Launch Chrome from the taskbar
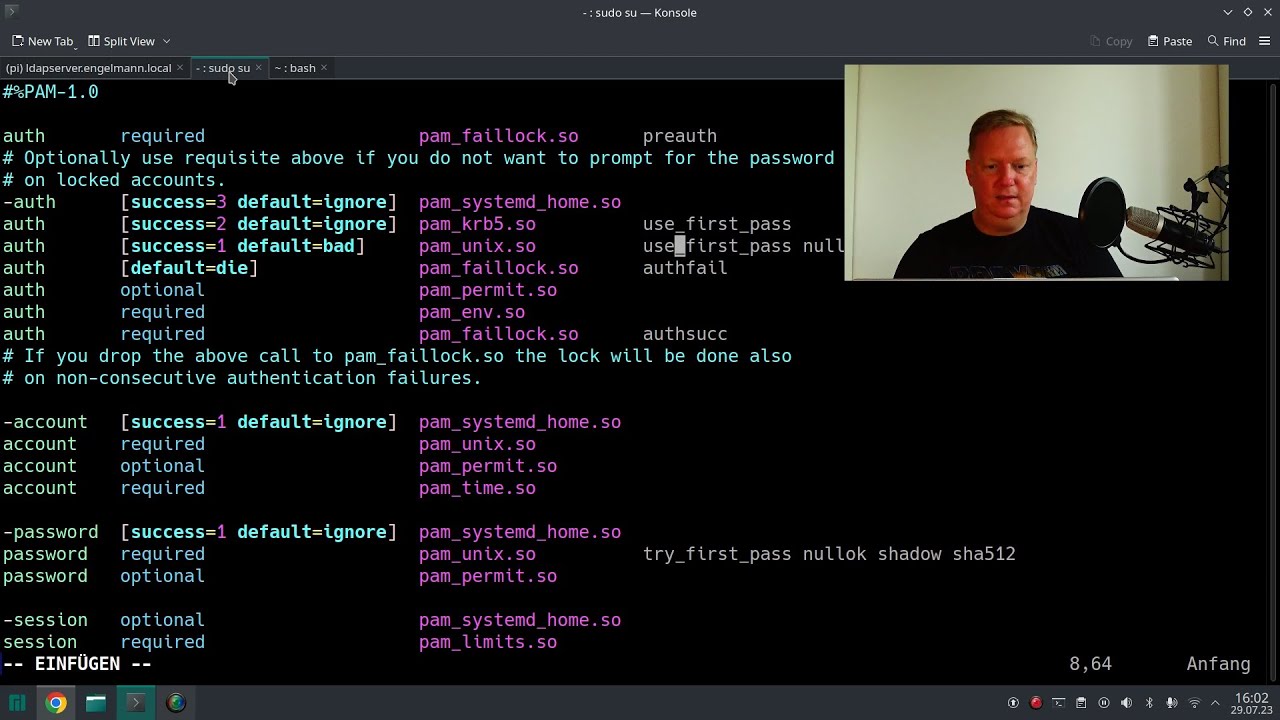The width and height of the screenshot is (1280, 720). pyautogui.click(x=56, y=703)
